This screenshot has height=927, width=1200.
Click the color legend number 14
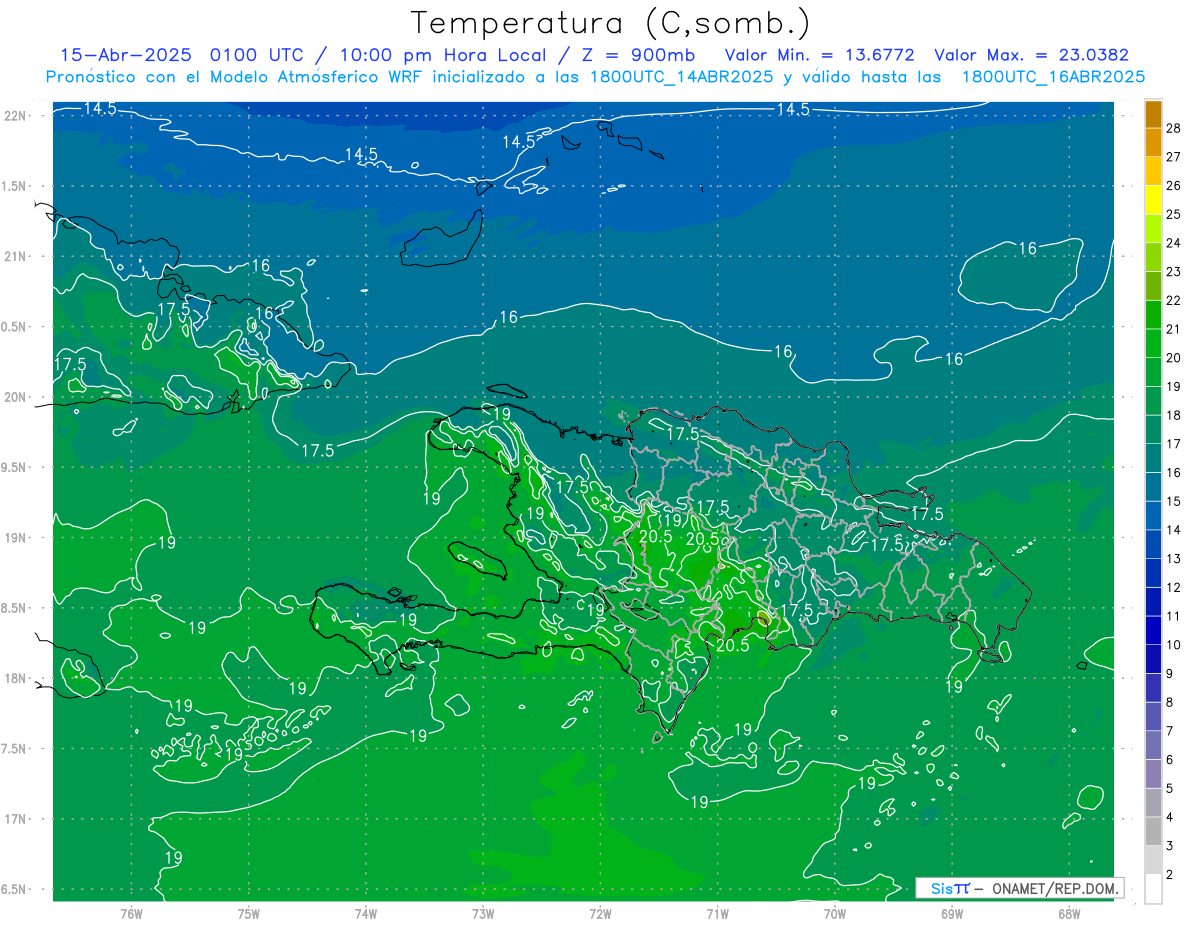[1174, 530]
